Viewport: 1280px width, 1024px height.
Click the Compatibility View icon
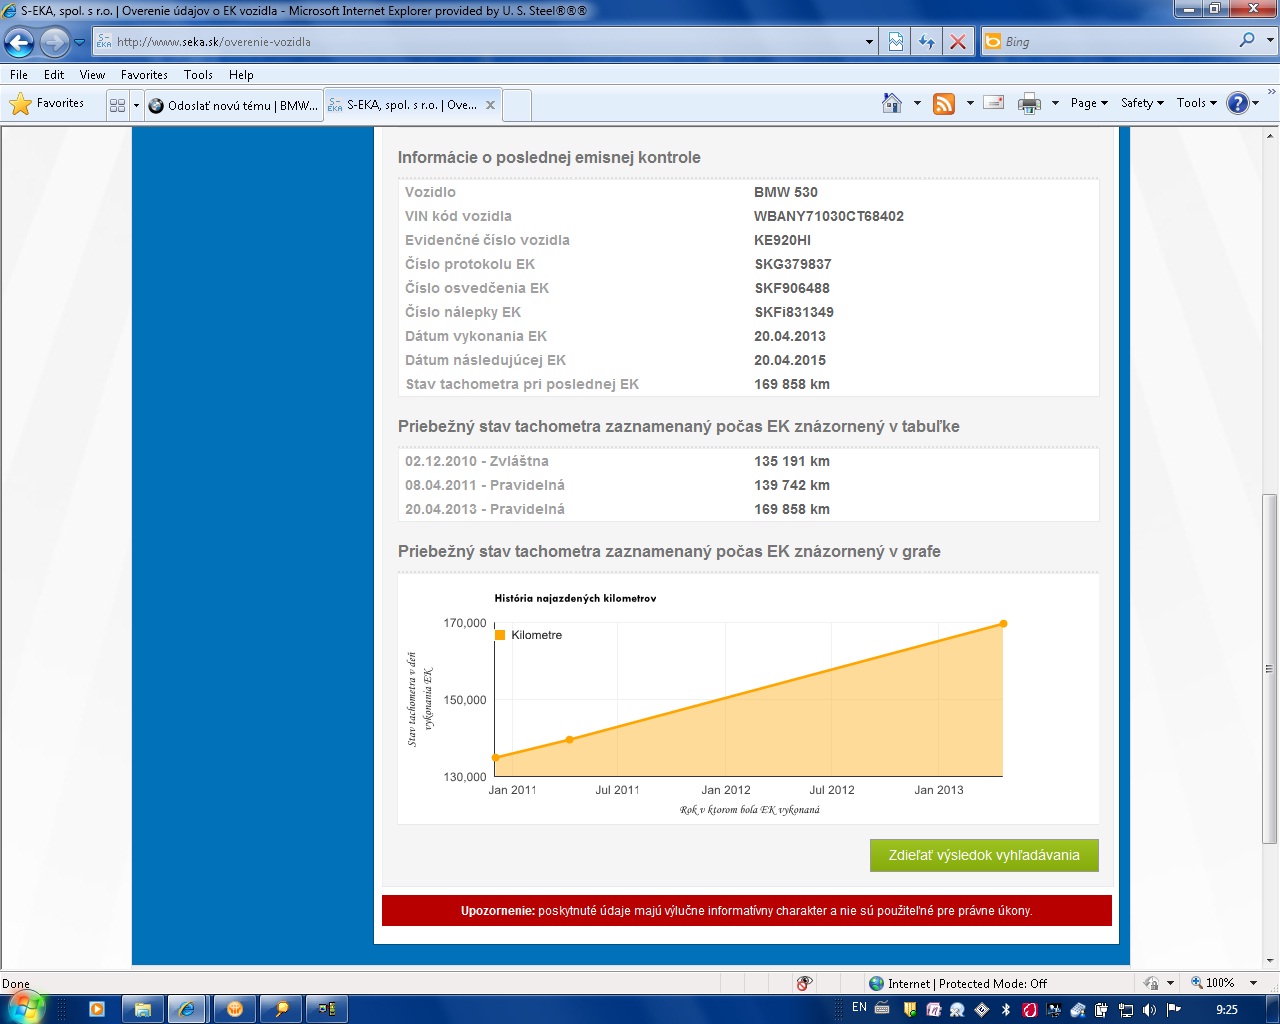[896, 42]
